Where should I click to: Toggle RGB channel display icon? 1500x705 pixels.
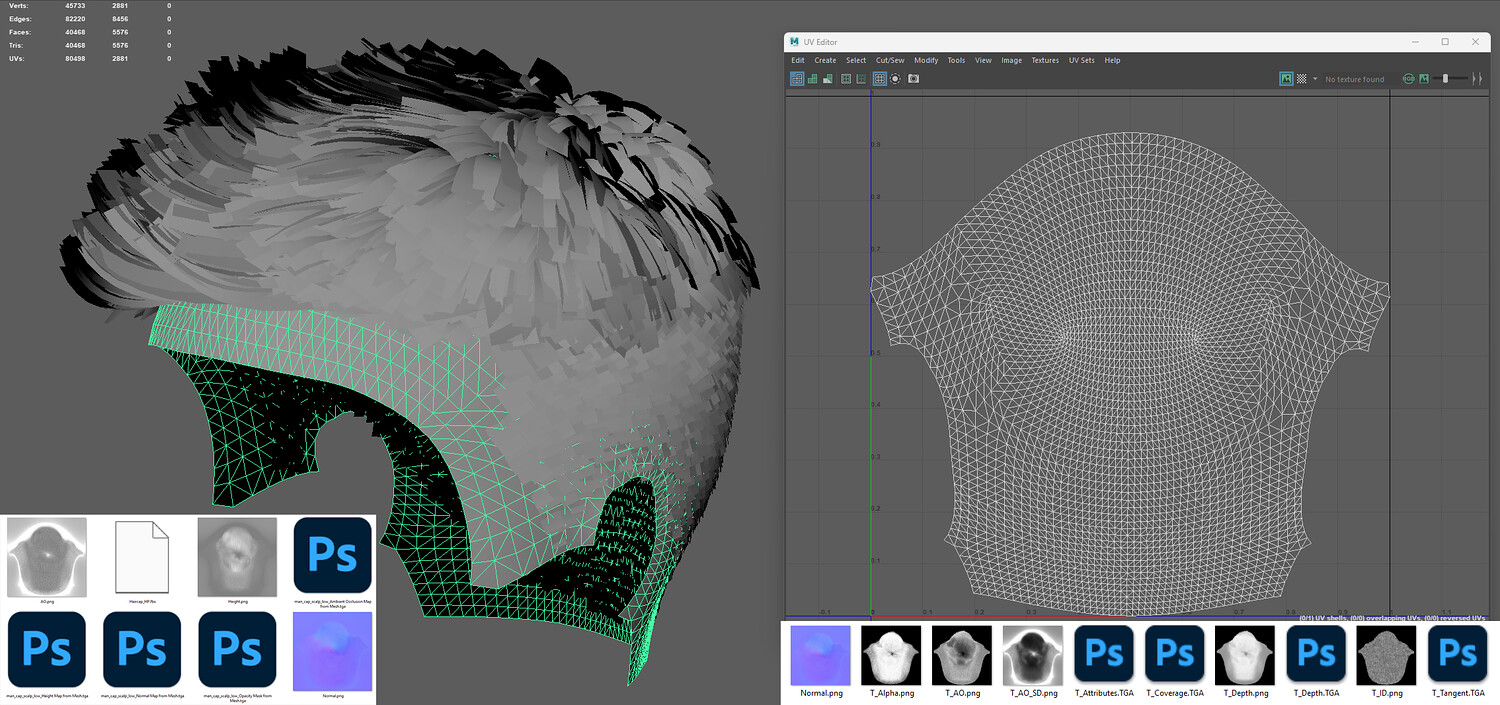(1408, 78)
